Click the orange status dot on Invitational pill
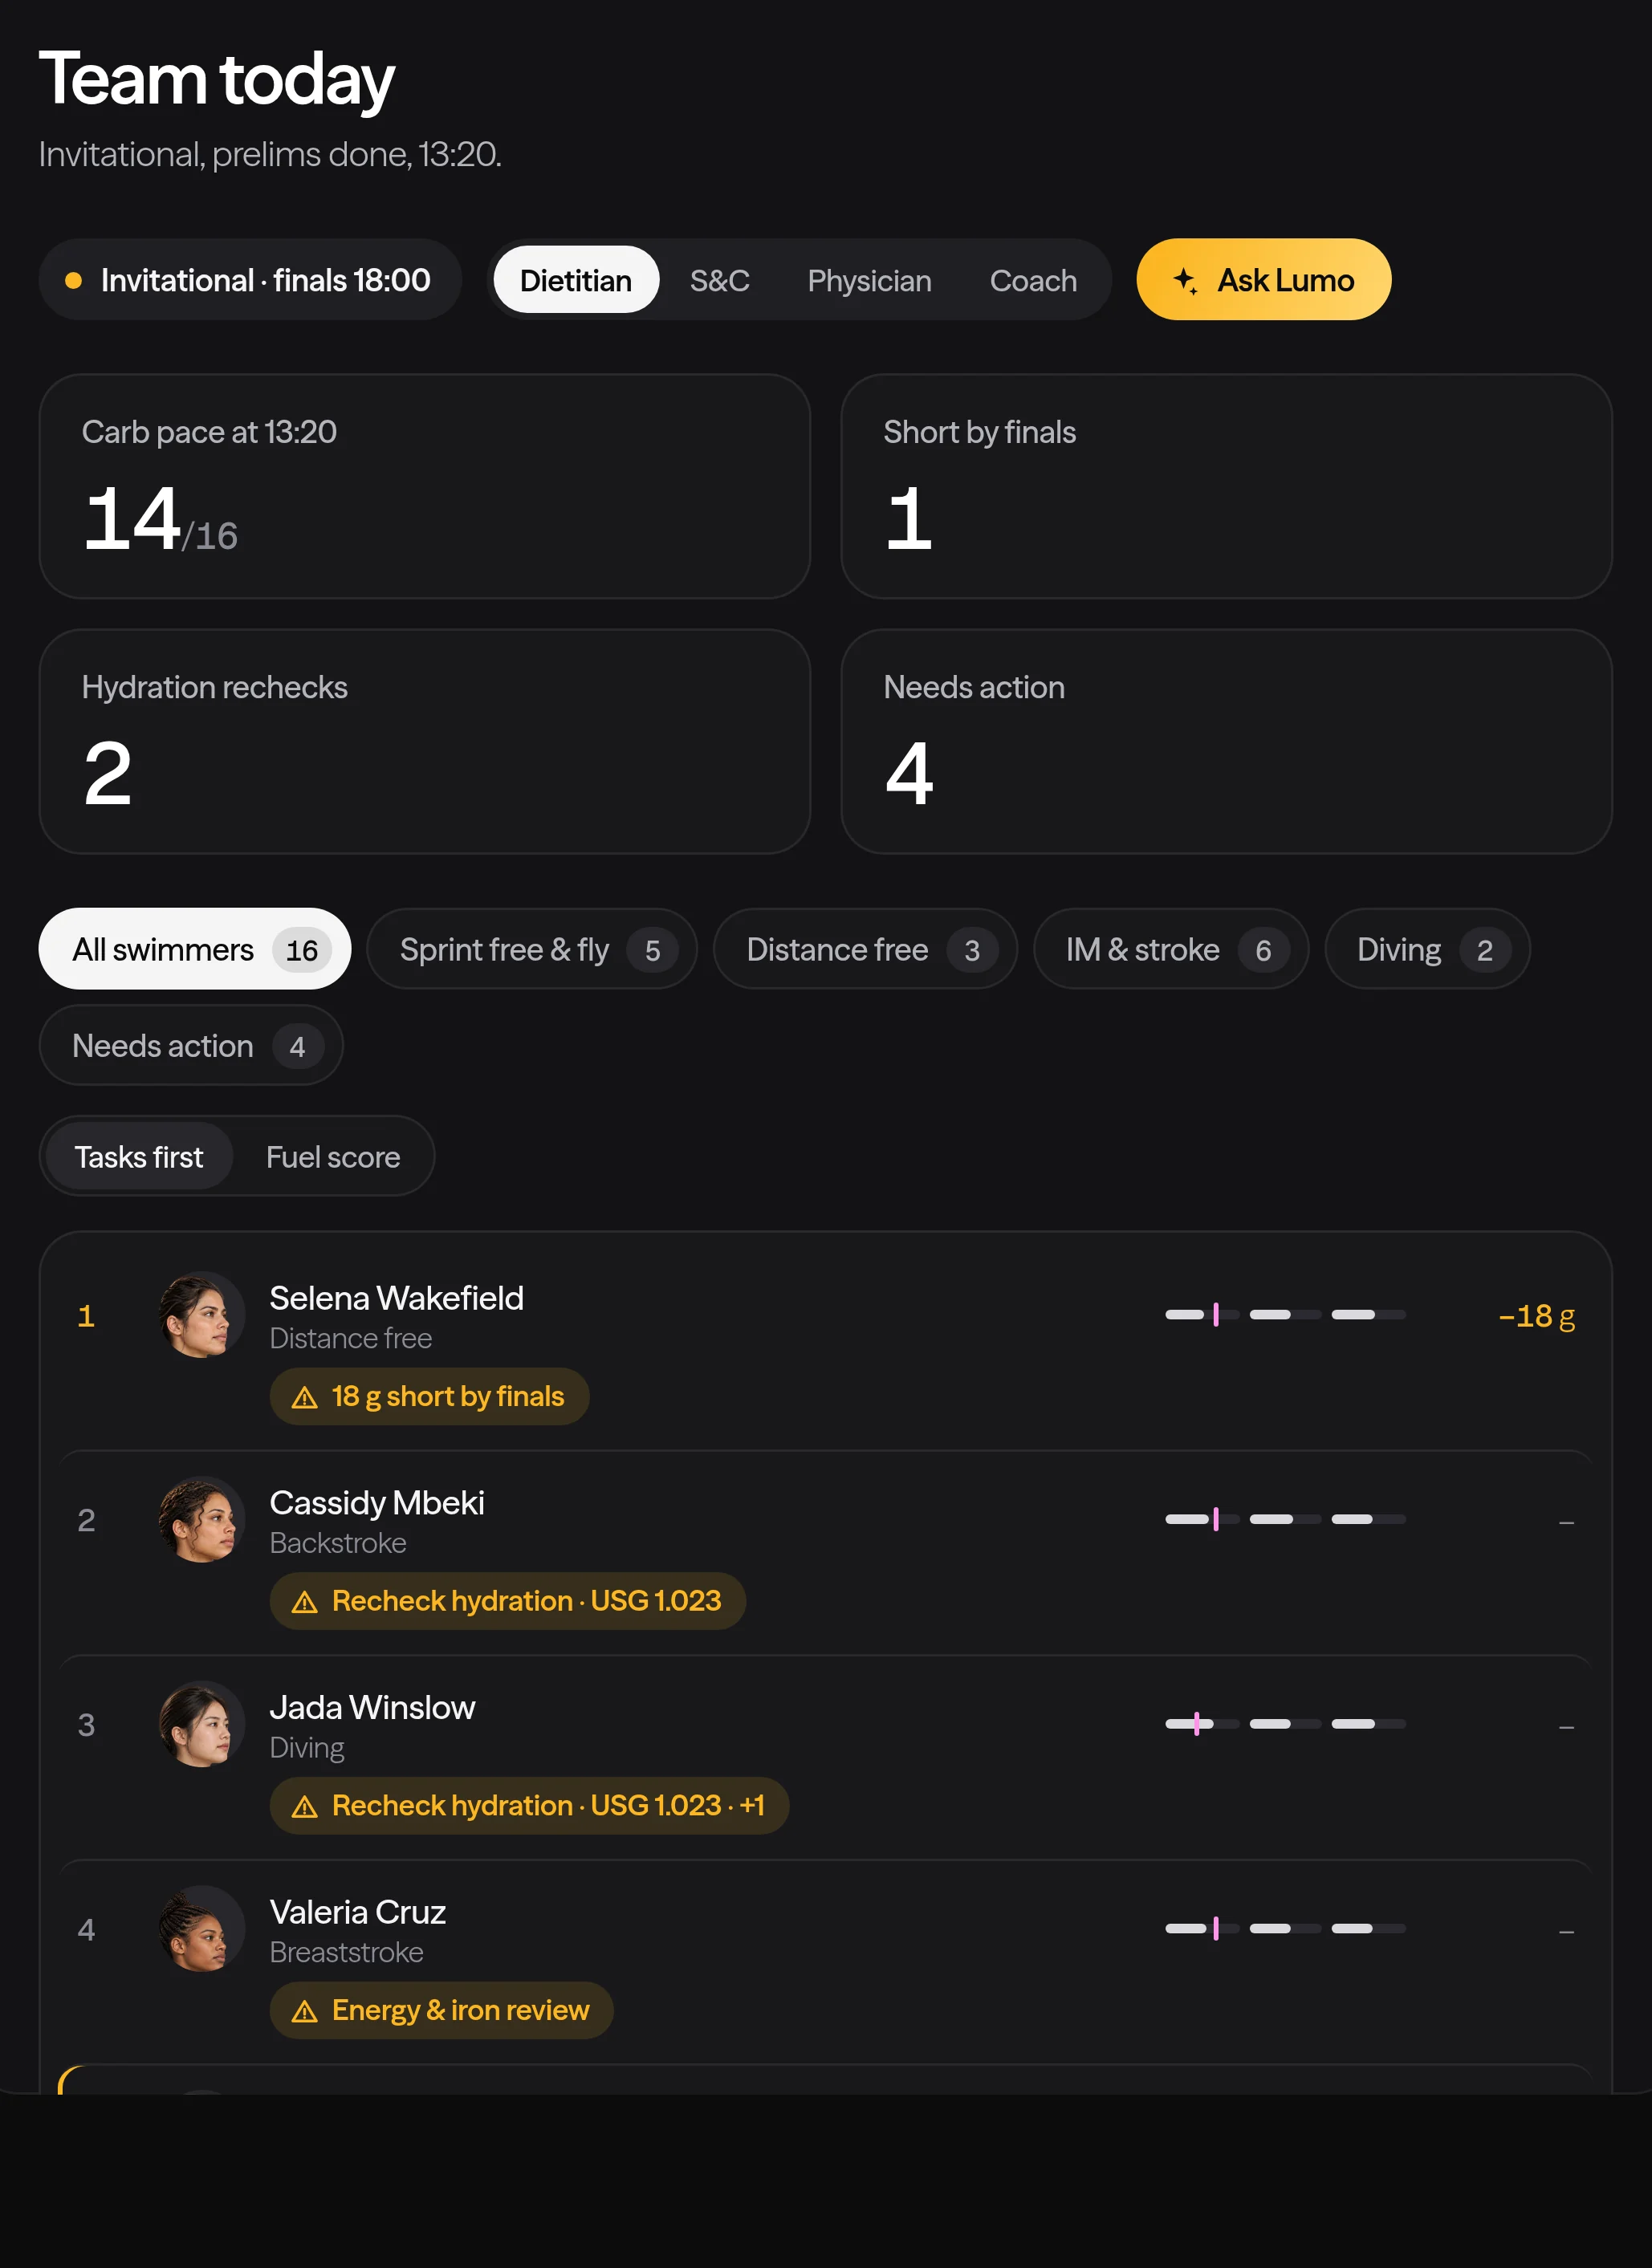Image resolution: width=1652 pixels, height=2268 pixels. 73,280
